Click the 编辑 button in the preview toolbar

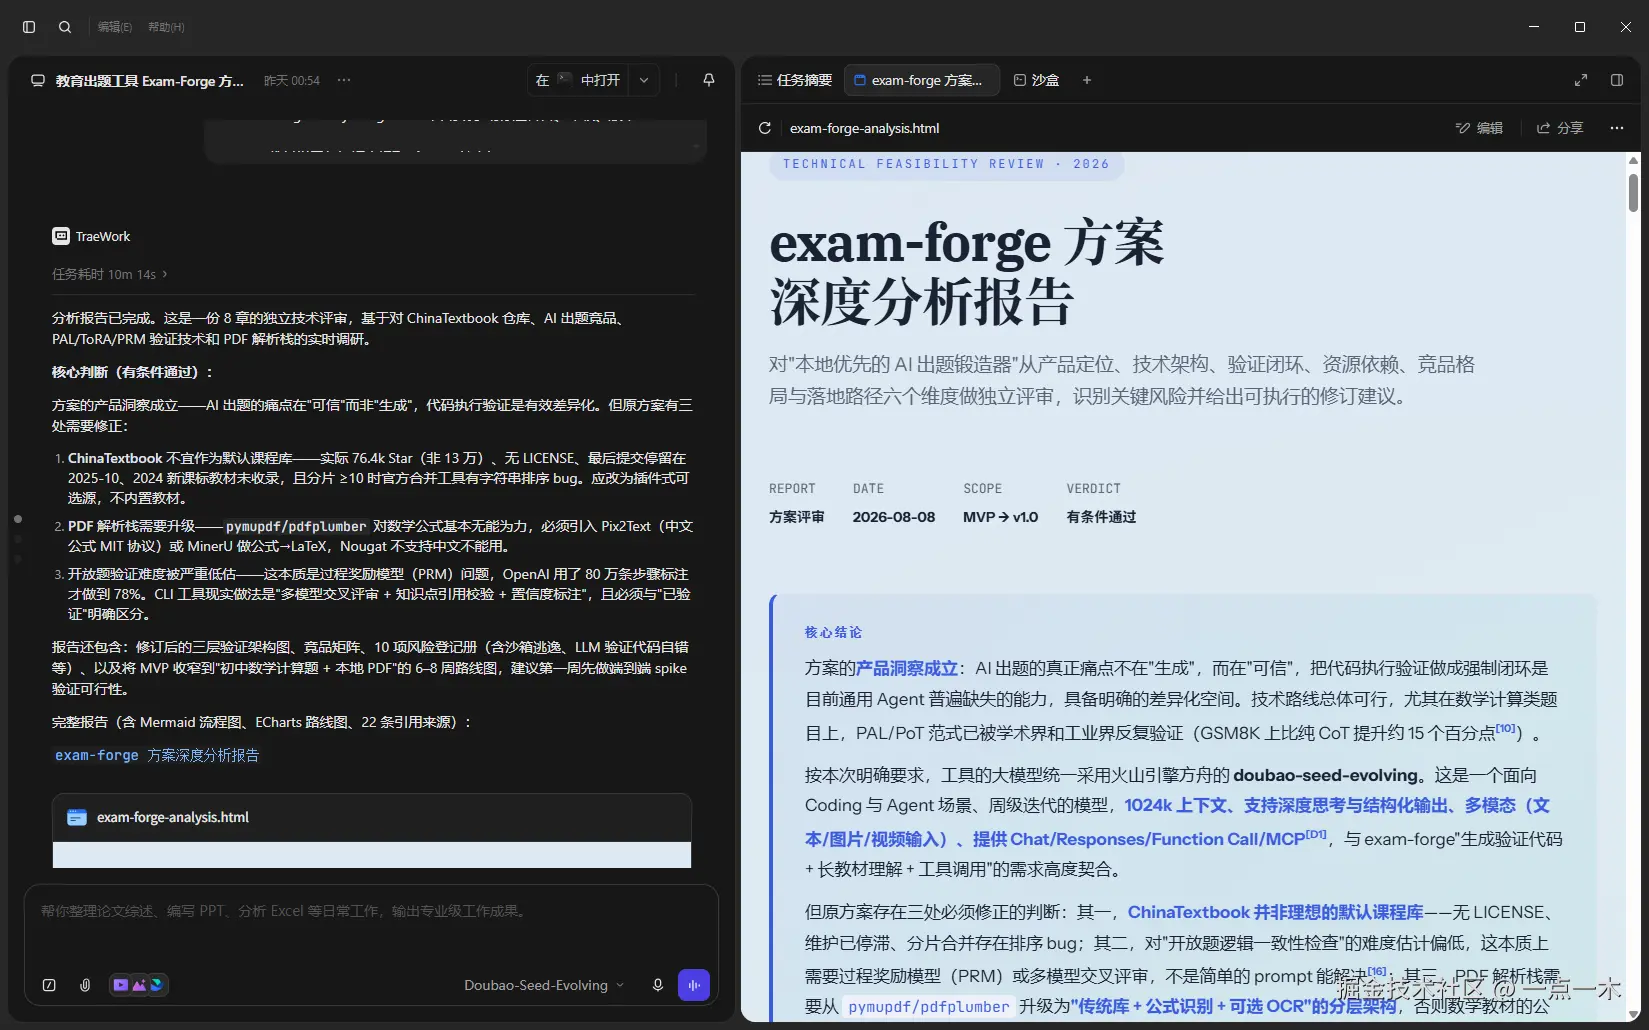click(x=1479, y=128)
